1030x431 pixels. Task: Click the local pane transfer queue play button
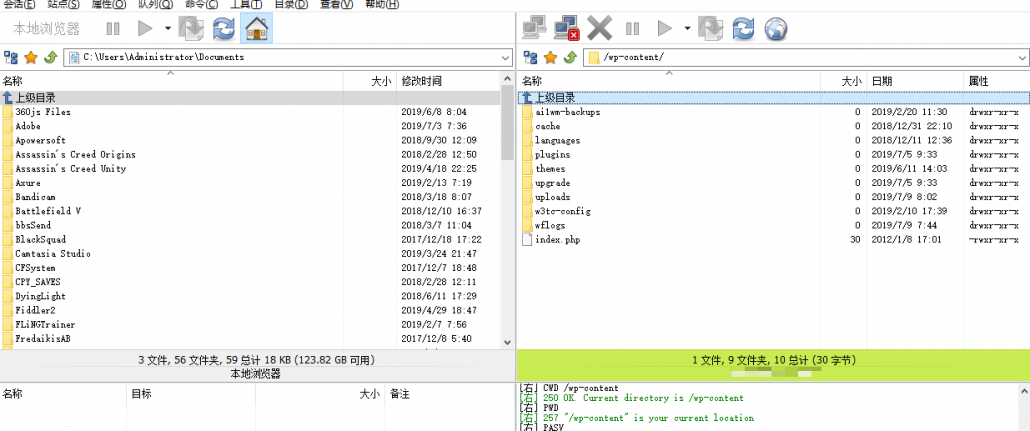[x=145, y=29]
